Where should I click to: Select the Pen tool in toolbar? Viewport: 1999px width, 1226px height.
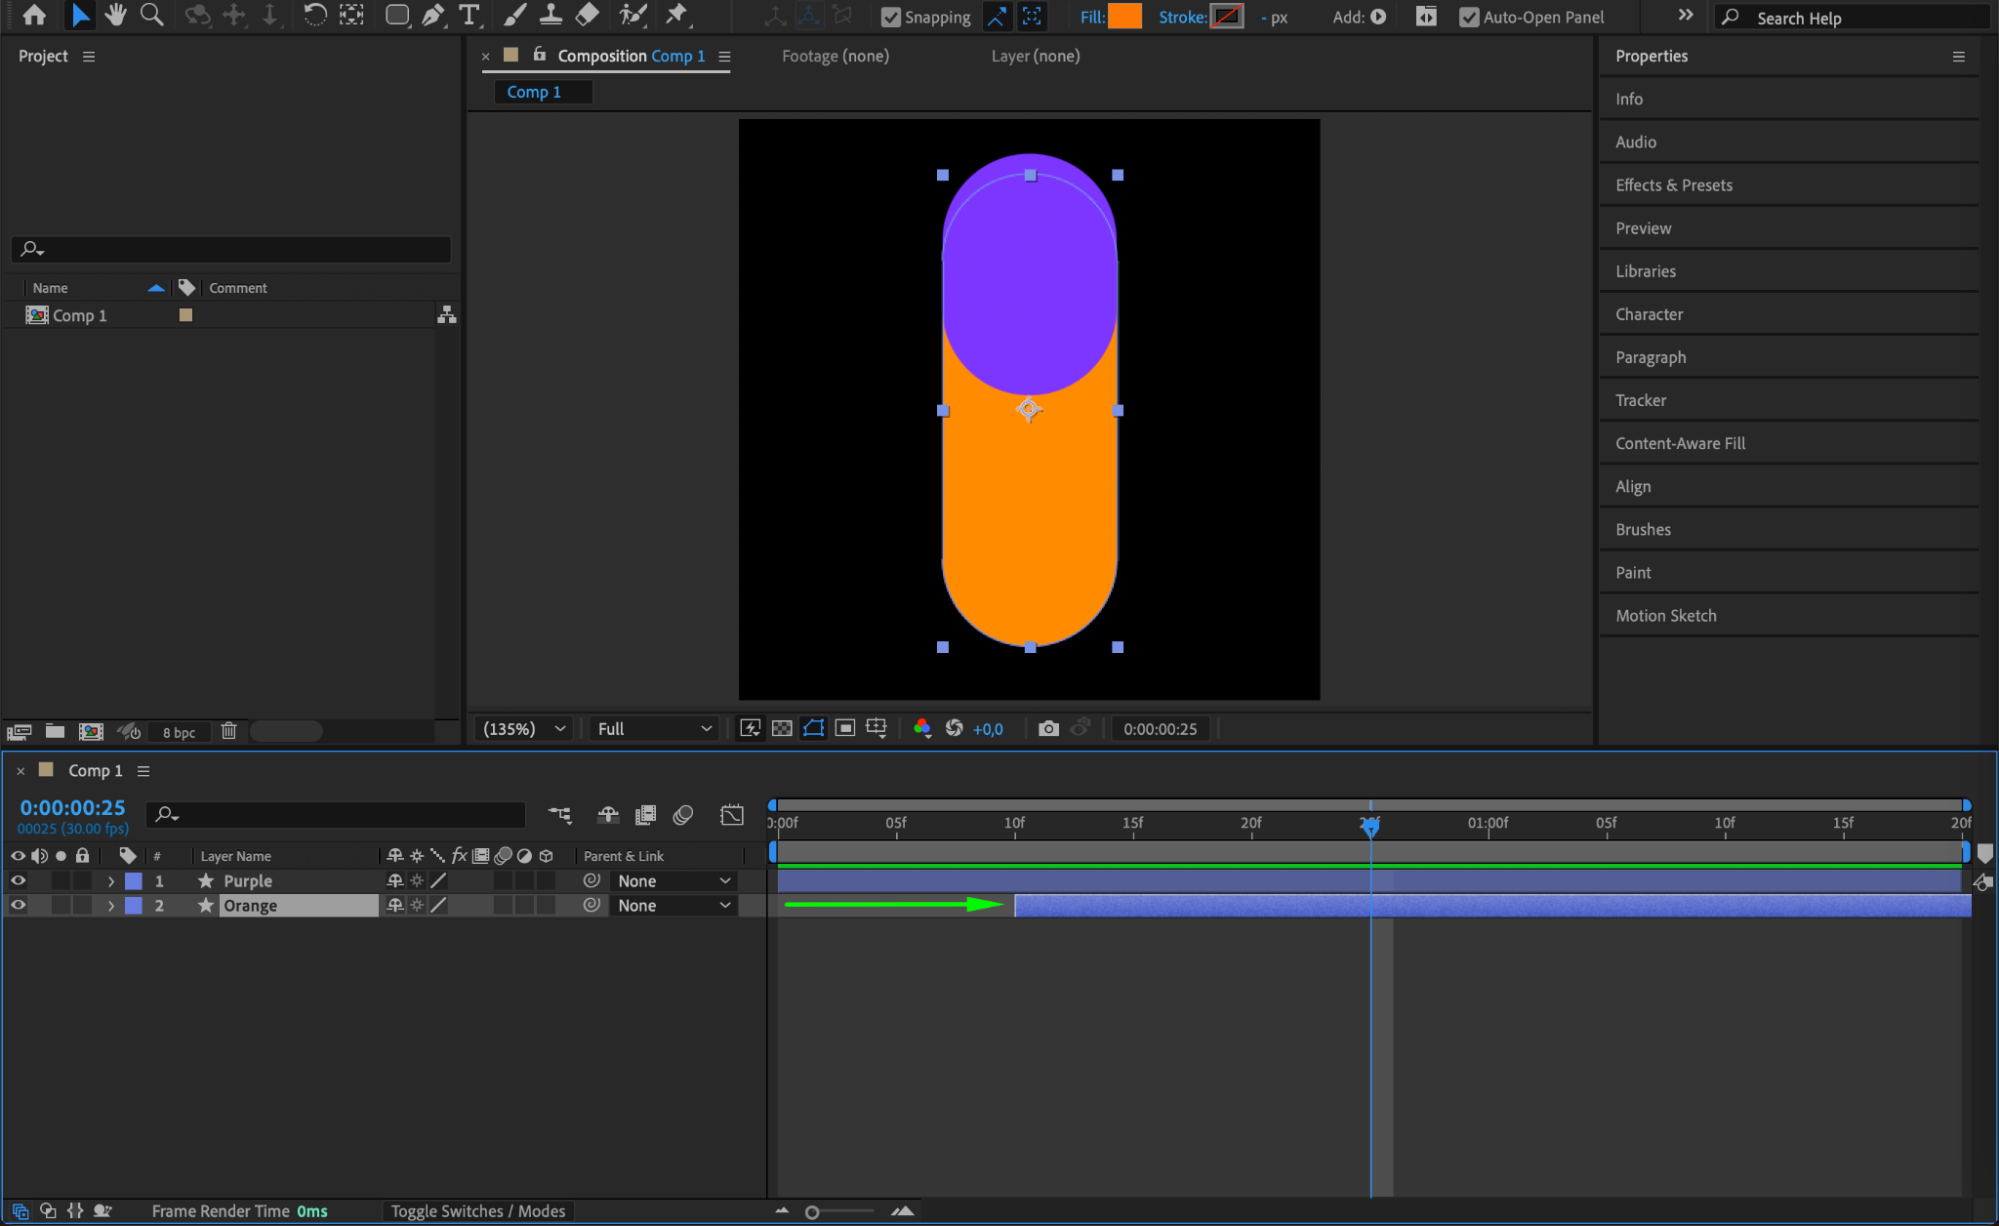tap(433, 15)
